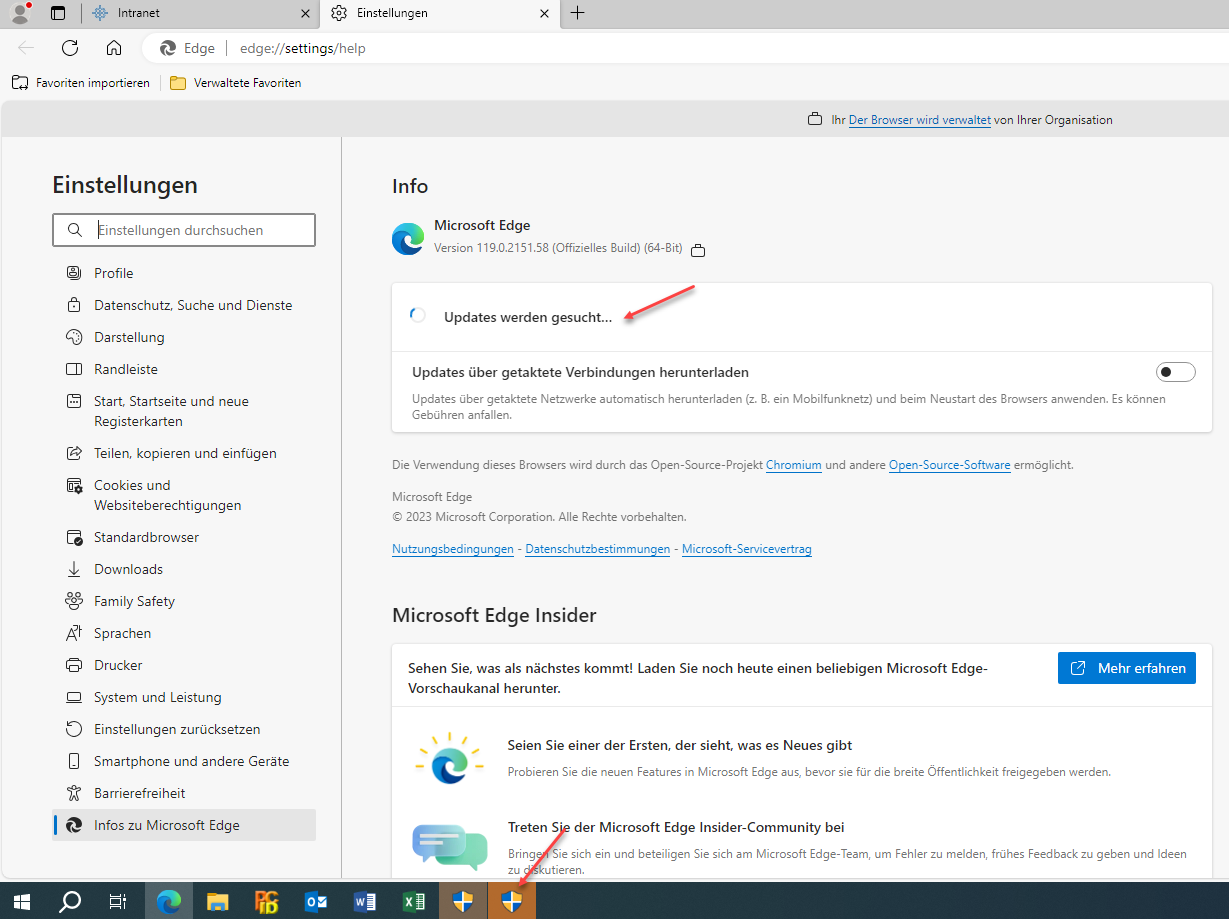Viewport: 1229px width, 919px height.
Task: Open System und Leistung settings
Action: pyautogui.click(x=184, y=697)
